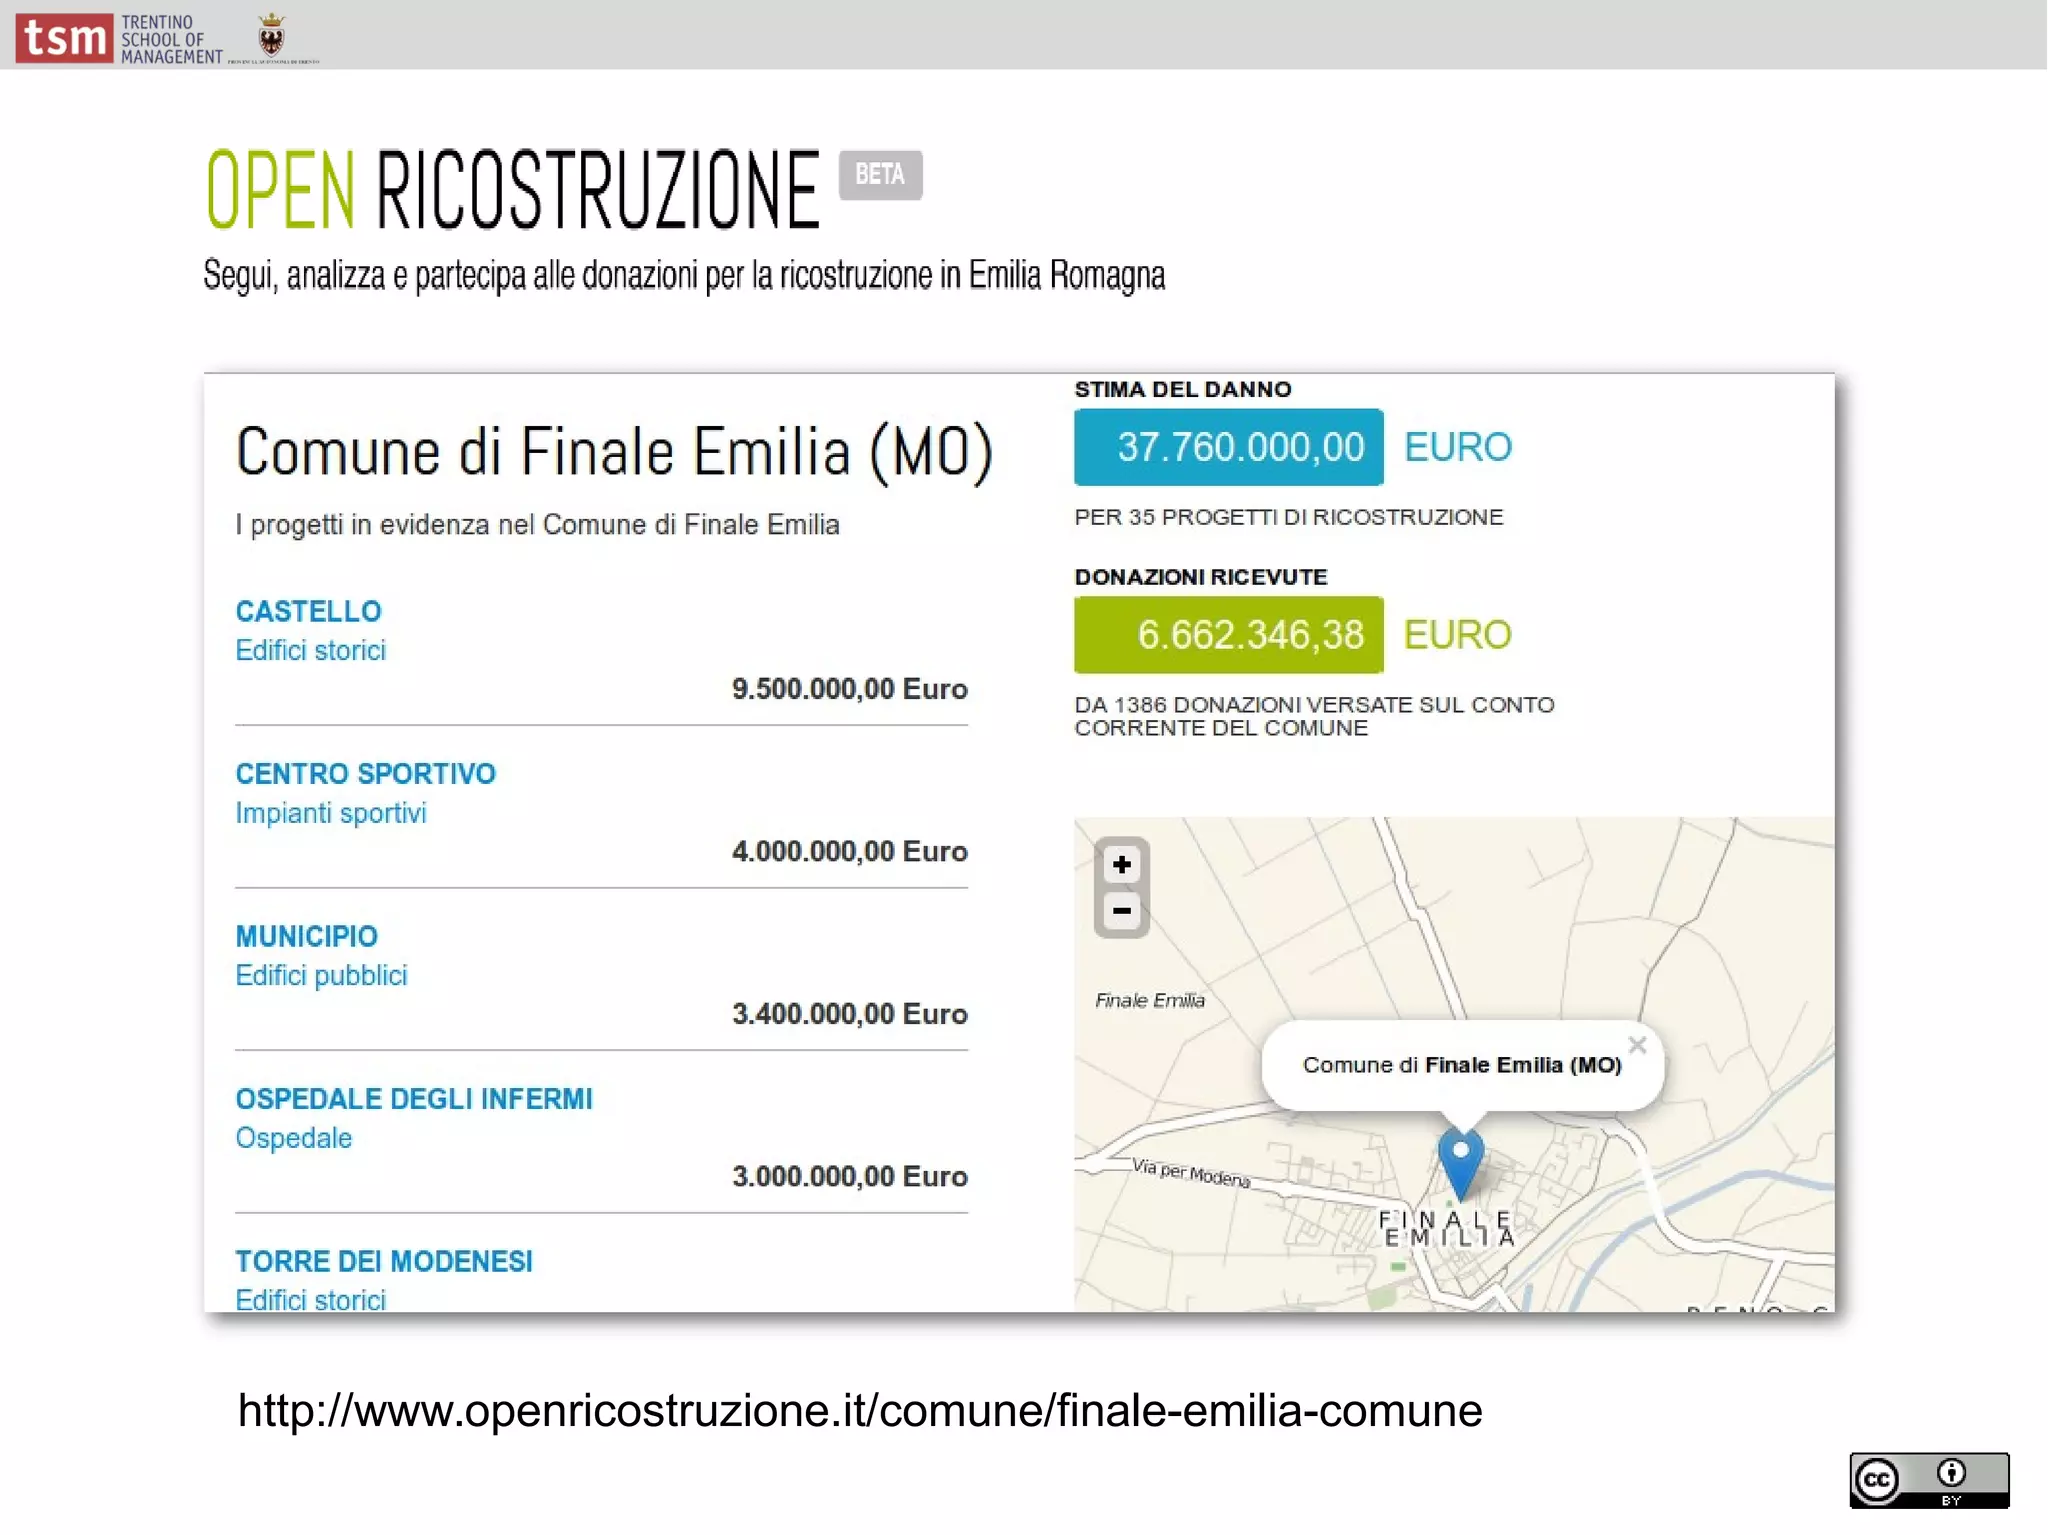Click the DA 1386 DONAZIONI VERSATE text
This screenshot has height=1535, width=2048.
[1315, 717]
